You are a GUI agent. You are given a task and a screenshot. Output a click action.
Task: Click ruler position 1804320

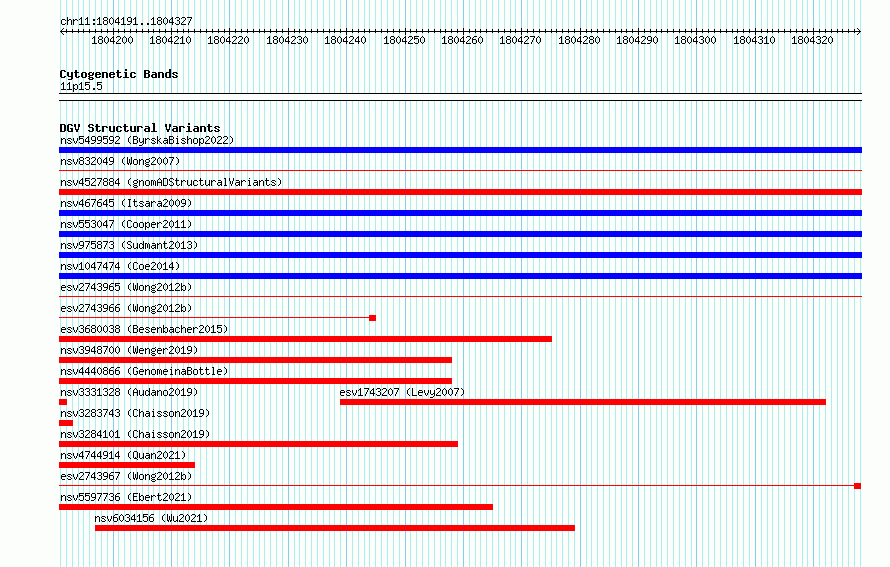click(812, 40)
